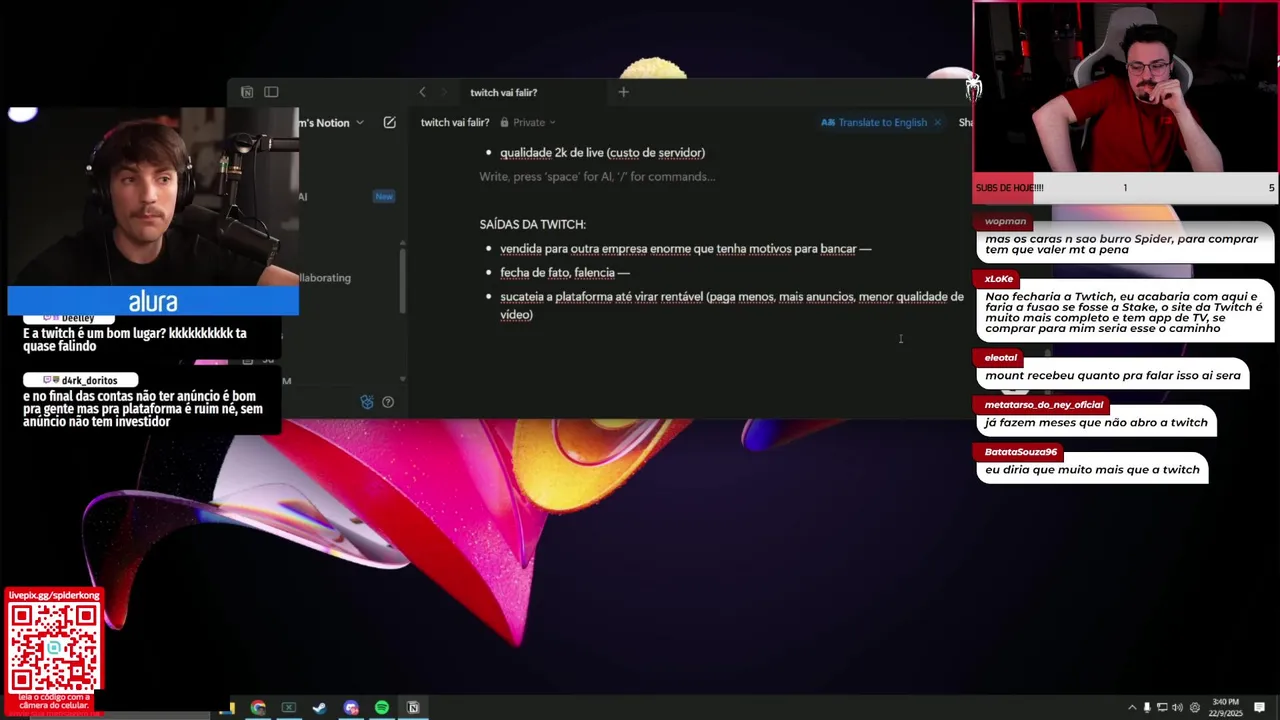Go back with Notion's left arrow
Image resolution: width=1280 pixels, height=720 pixels.
pos(422,92)
